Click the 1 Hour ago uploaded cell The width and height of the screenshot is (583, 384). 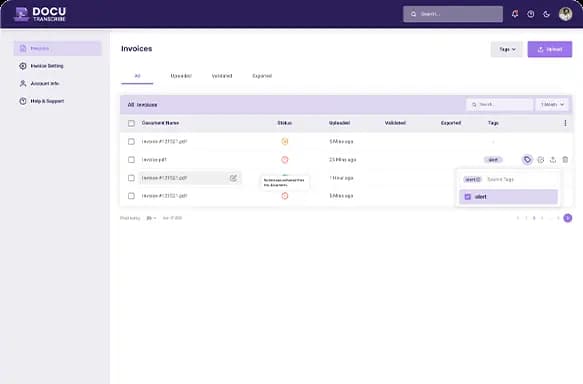(x=341, y=178)
